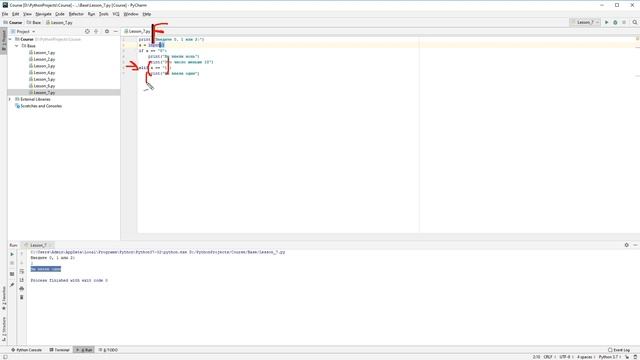640x360 pixels.
Task: Click Course breadcrumb in navigation bar
Action: point(13,22)
